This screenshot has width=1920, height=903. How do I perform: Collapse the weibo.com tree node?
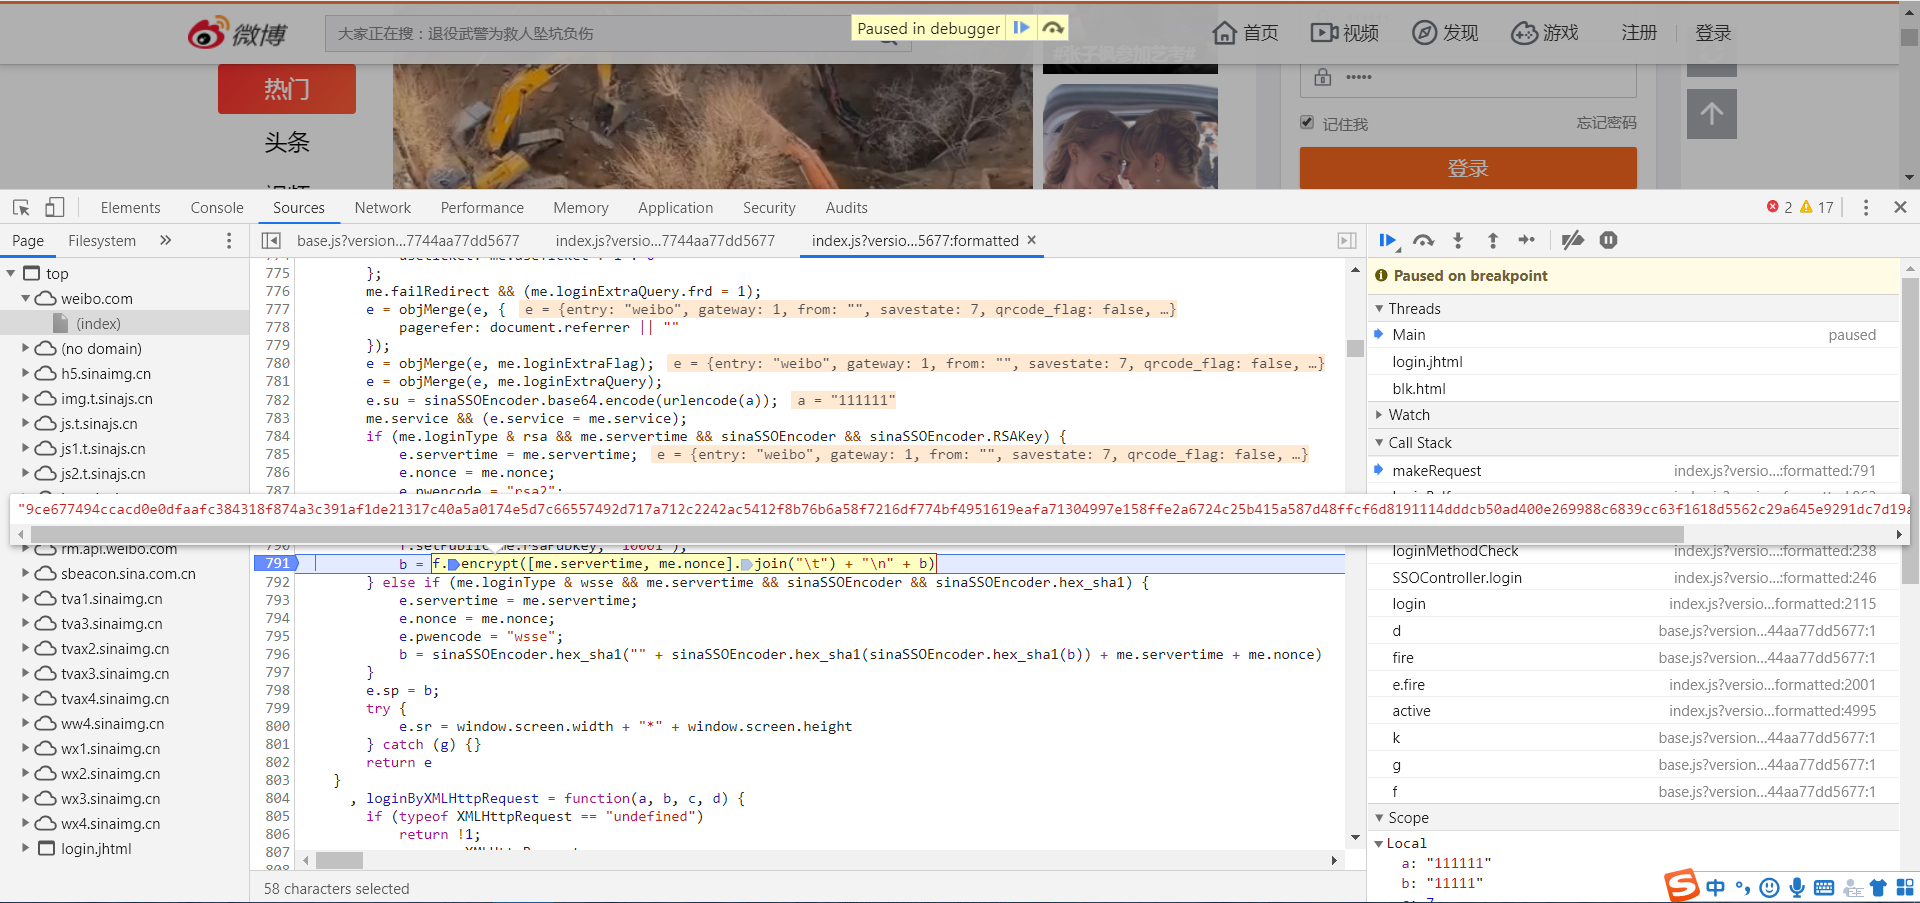(x=26, y=298)
